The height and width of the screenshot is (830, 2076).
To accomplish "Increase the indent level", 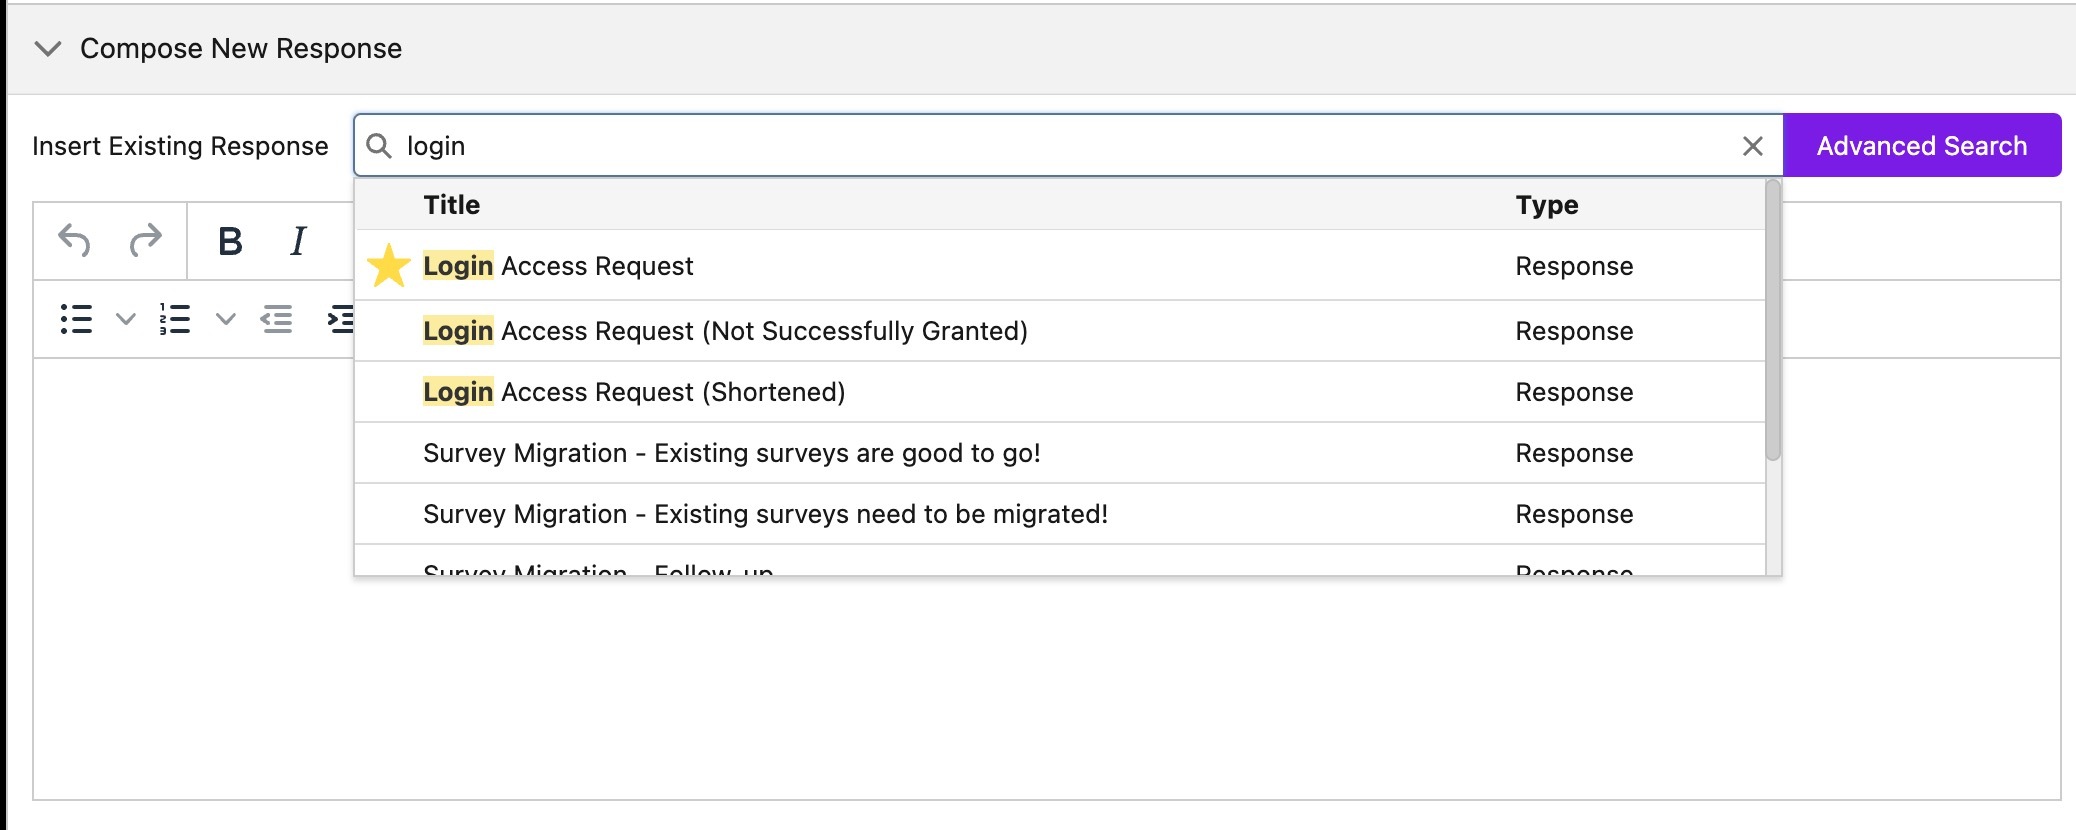I will click(x=340, y=320).
